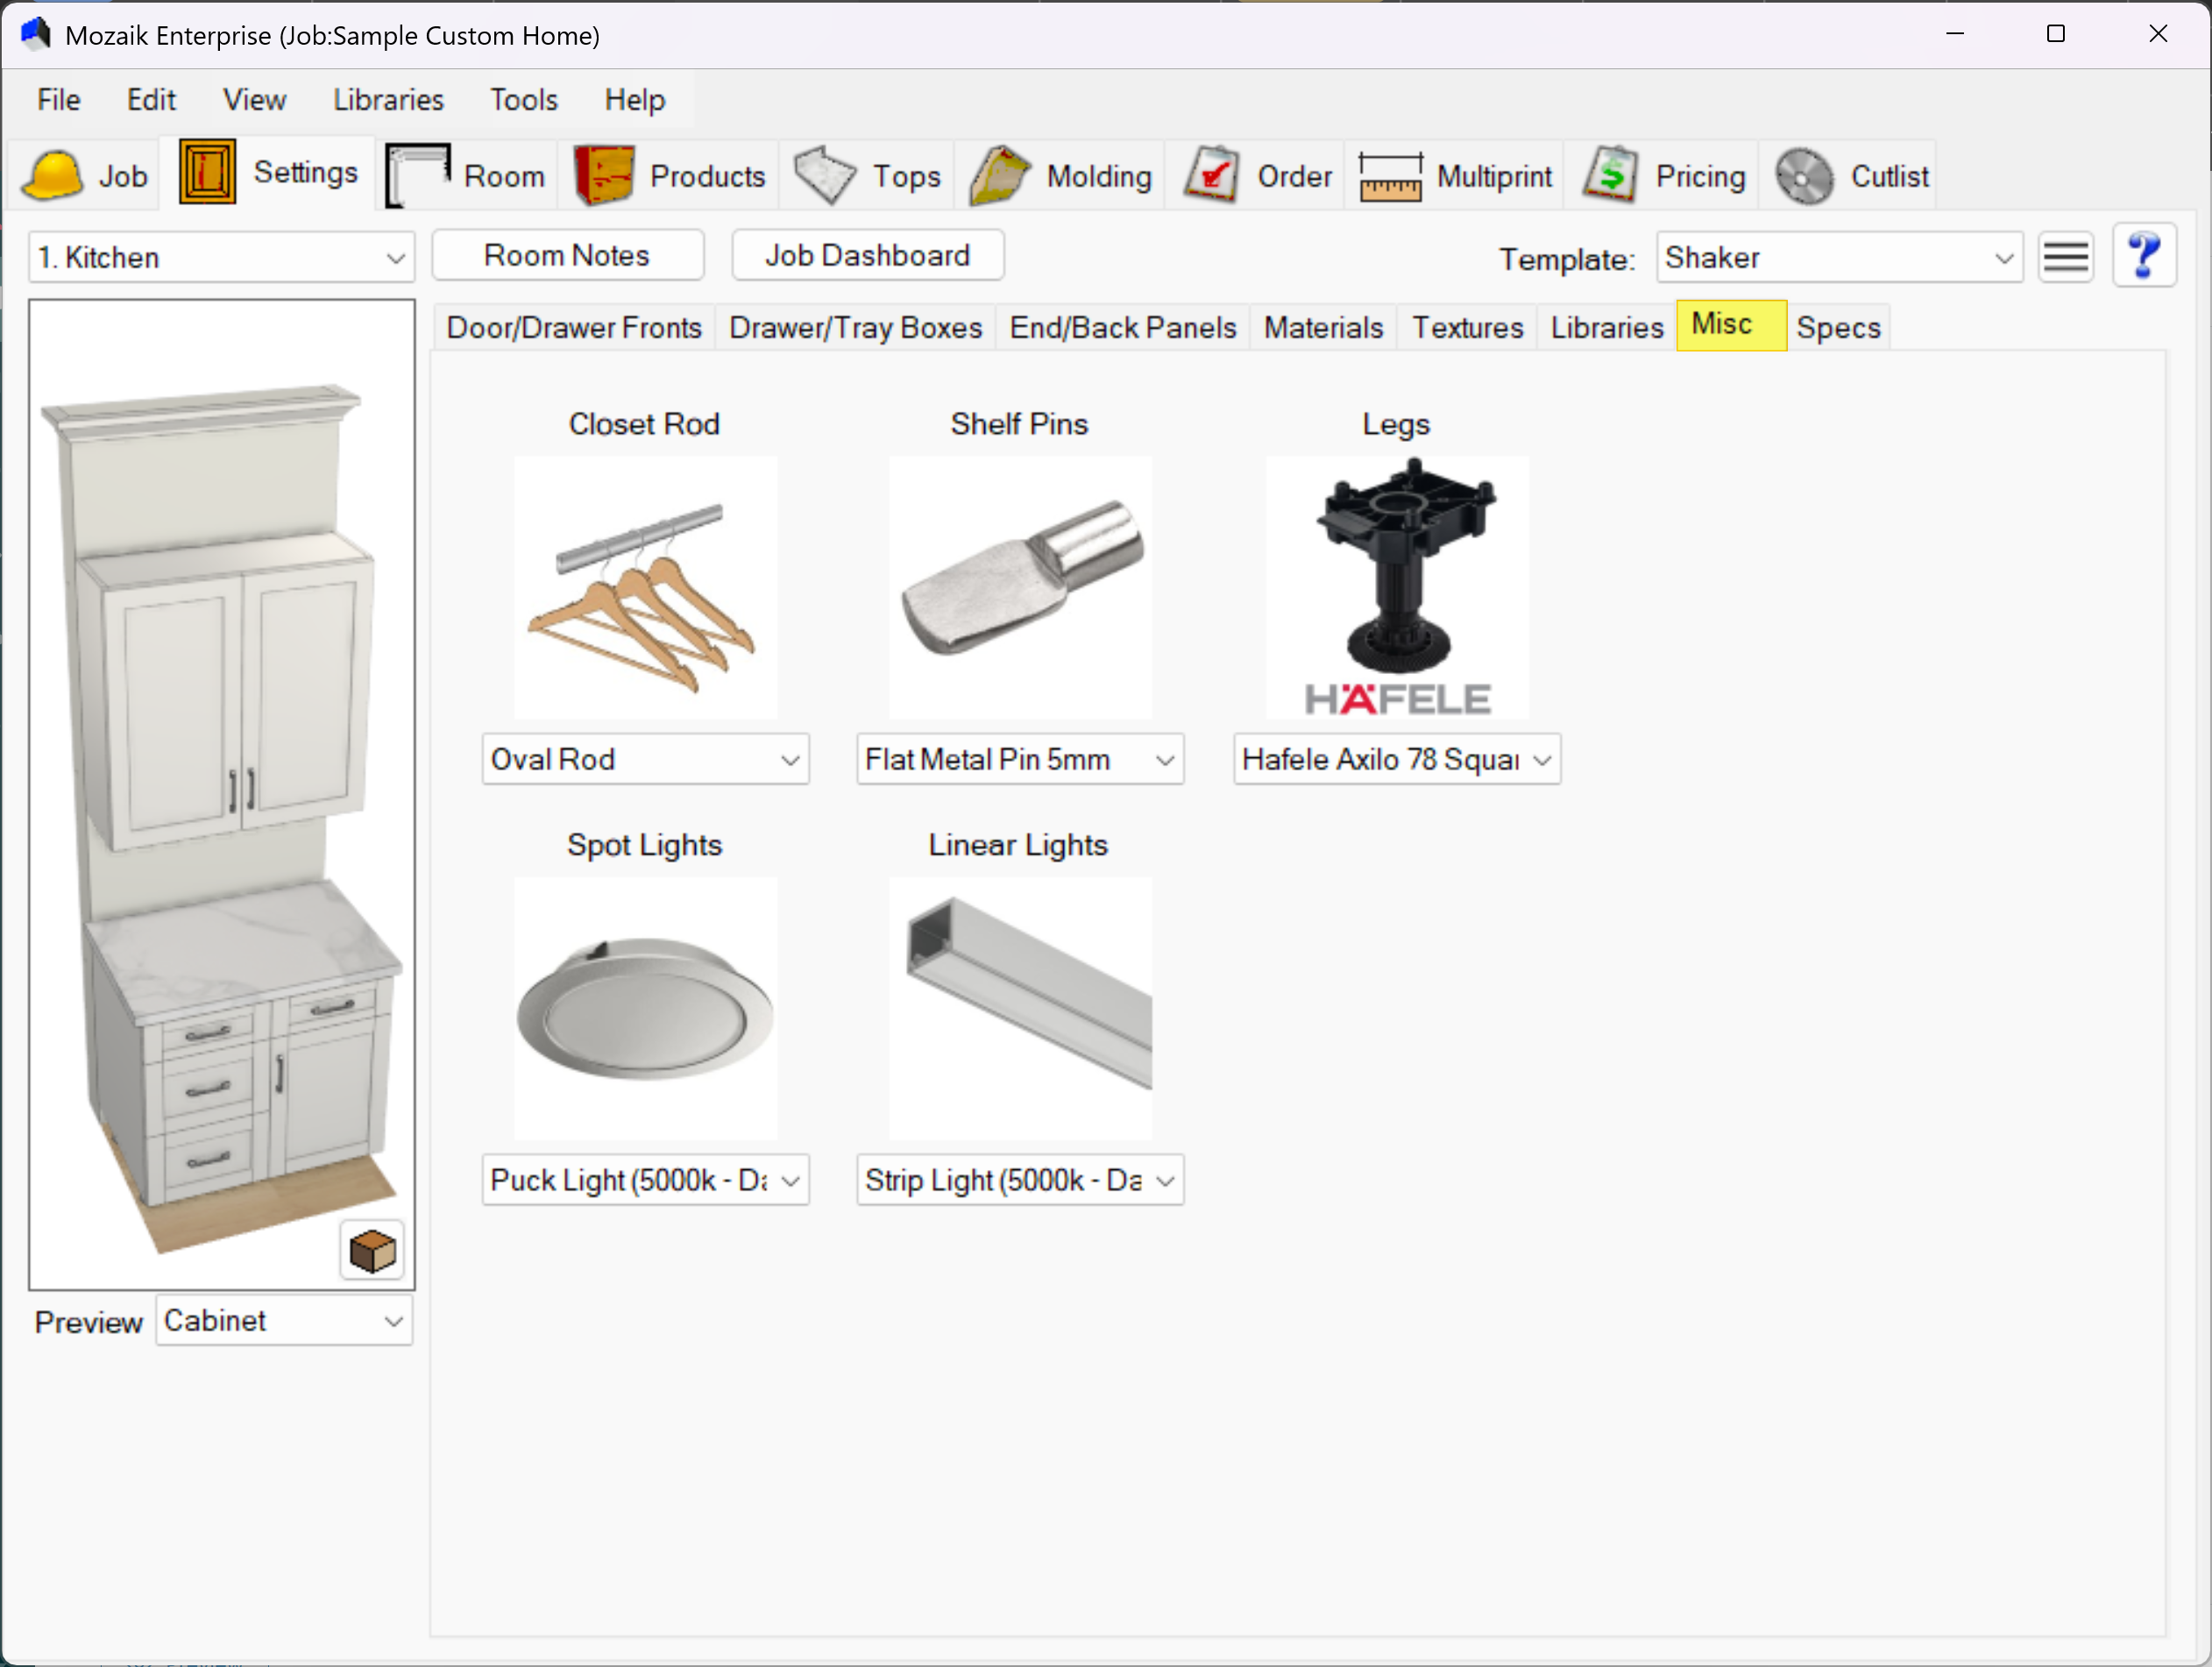Click the Multiprint ruler icon
This screenshot has height=1667, width=2212.
point(1389,176)
